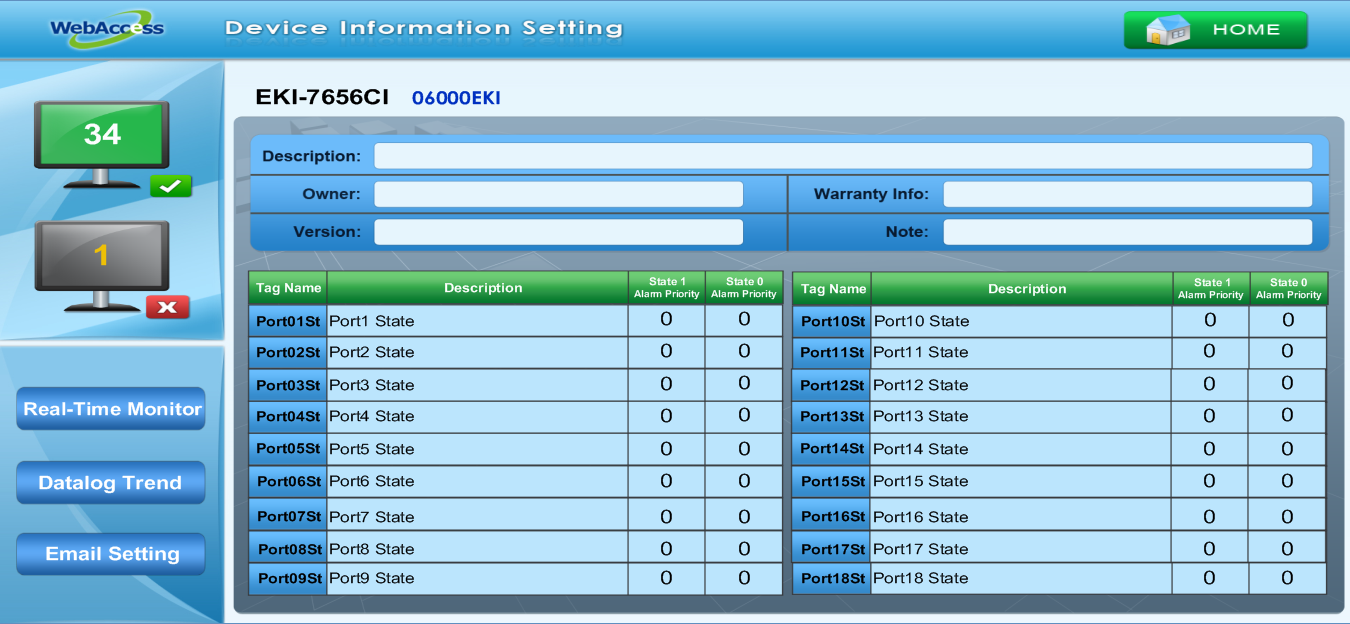1350x624 pixels.
Task: Select the gray monitor showing 1
Action: [102, 265]
